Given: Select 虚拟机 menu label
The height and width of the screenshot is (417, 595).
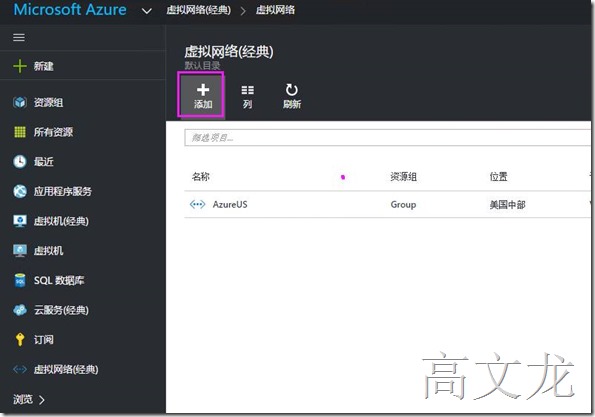Looking at the screenshot, I should [x=48, y=250].
